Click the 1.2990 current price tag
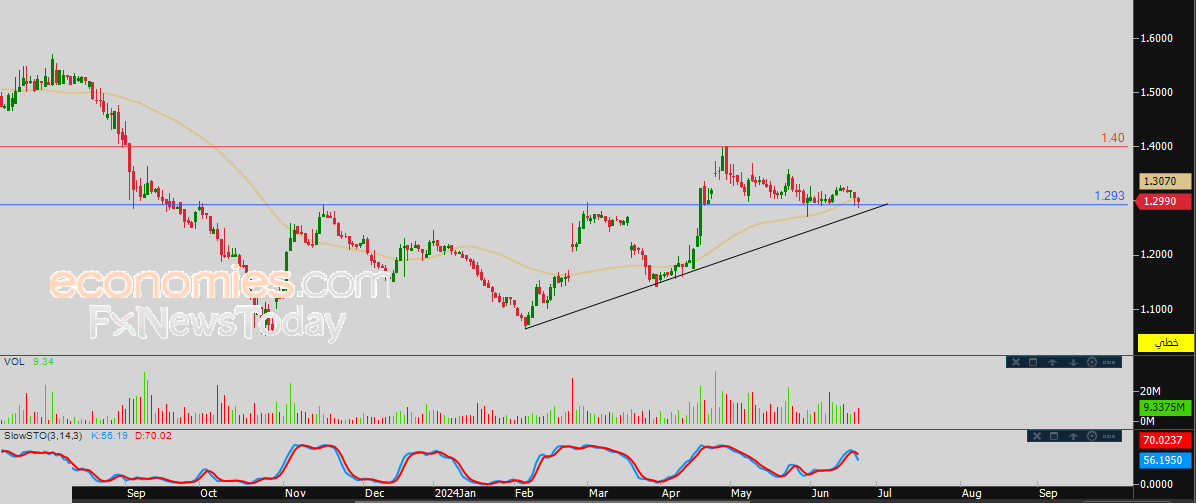Image resolution: width=1196 pixels, height=504 pixels. (x=1165, y=201)
